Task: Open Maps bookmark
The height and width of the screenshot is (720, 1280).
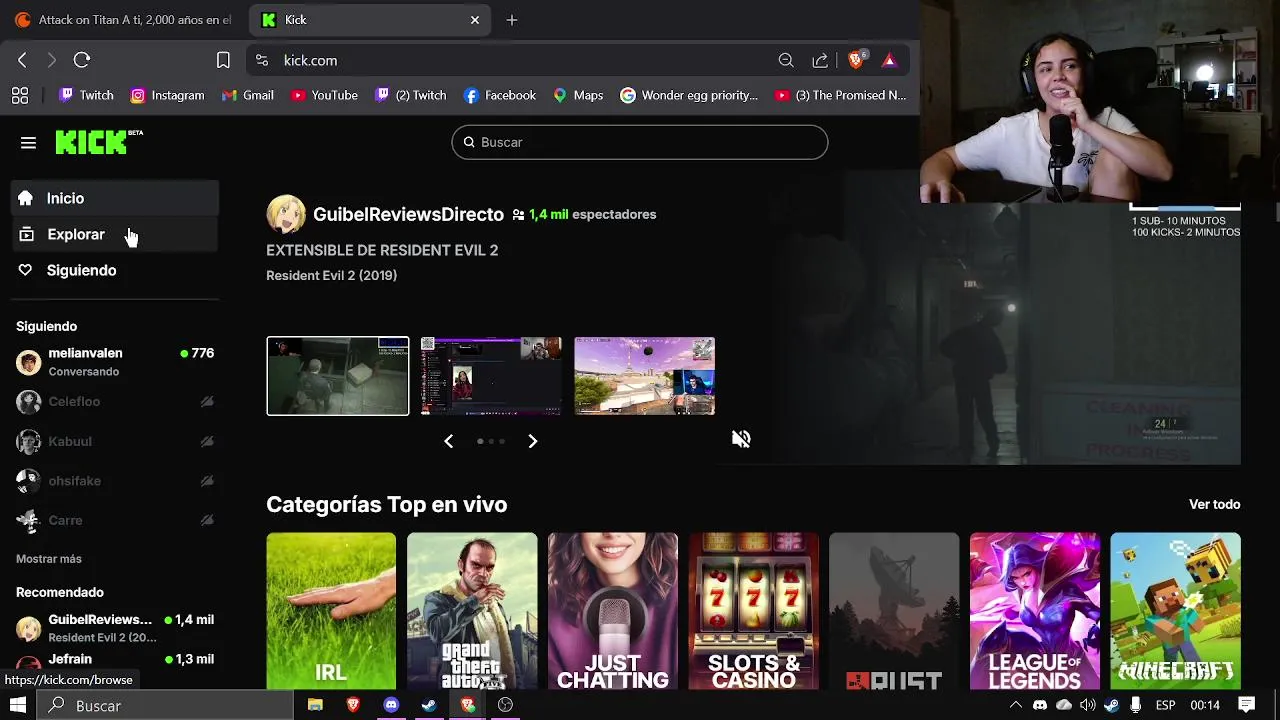Action: (x=578, y=95)
